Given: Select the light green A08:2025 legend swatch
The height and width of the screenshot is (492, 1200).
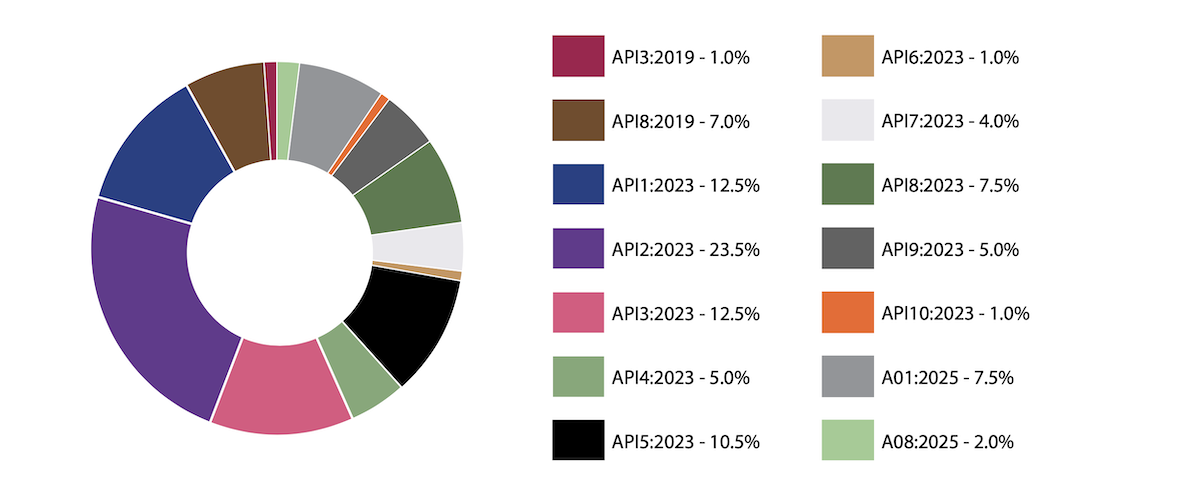Looking at the screenshot, I should click(847, 441).
